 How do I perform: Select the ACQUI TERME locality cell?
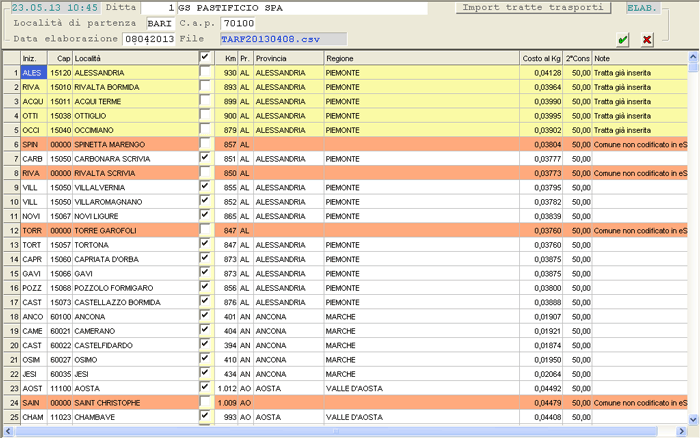point(135,101)
